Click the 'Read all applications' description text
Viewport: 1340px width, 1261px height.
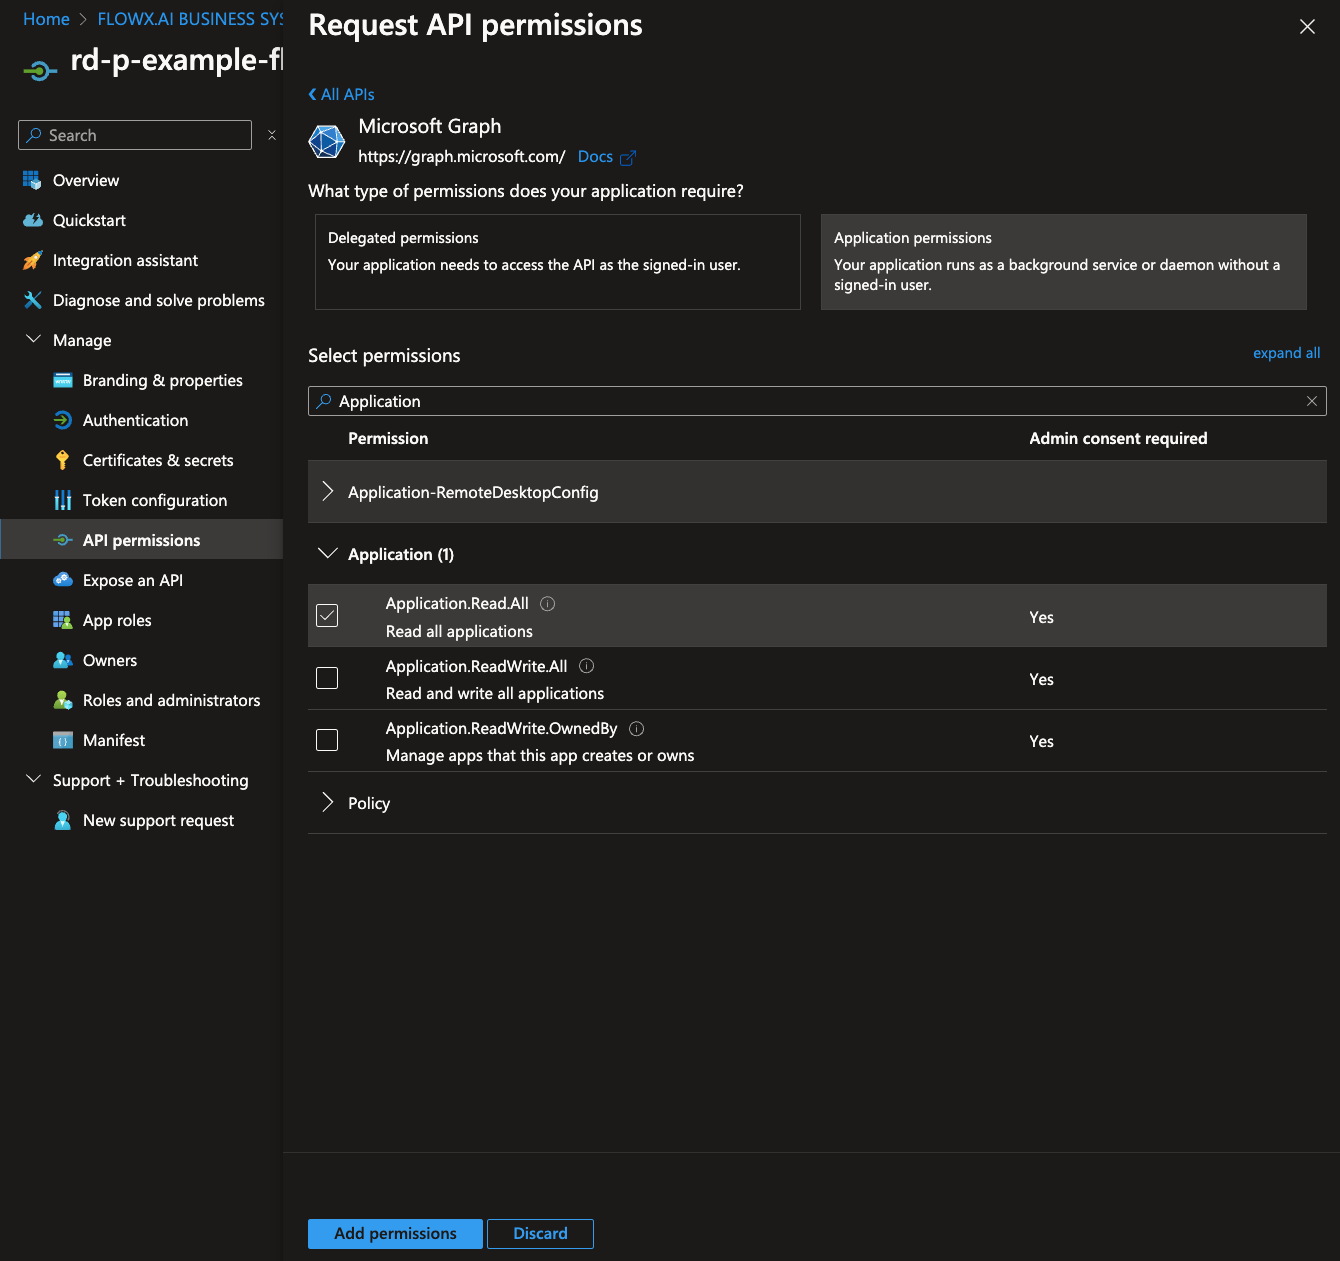[459, 631]
